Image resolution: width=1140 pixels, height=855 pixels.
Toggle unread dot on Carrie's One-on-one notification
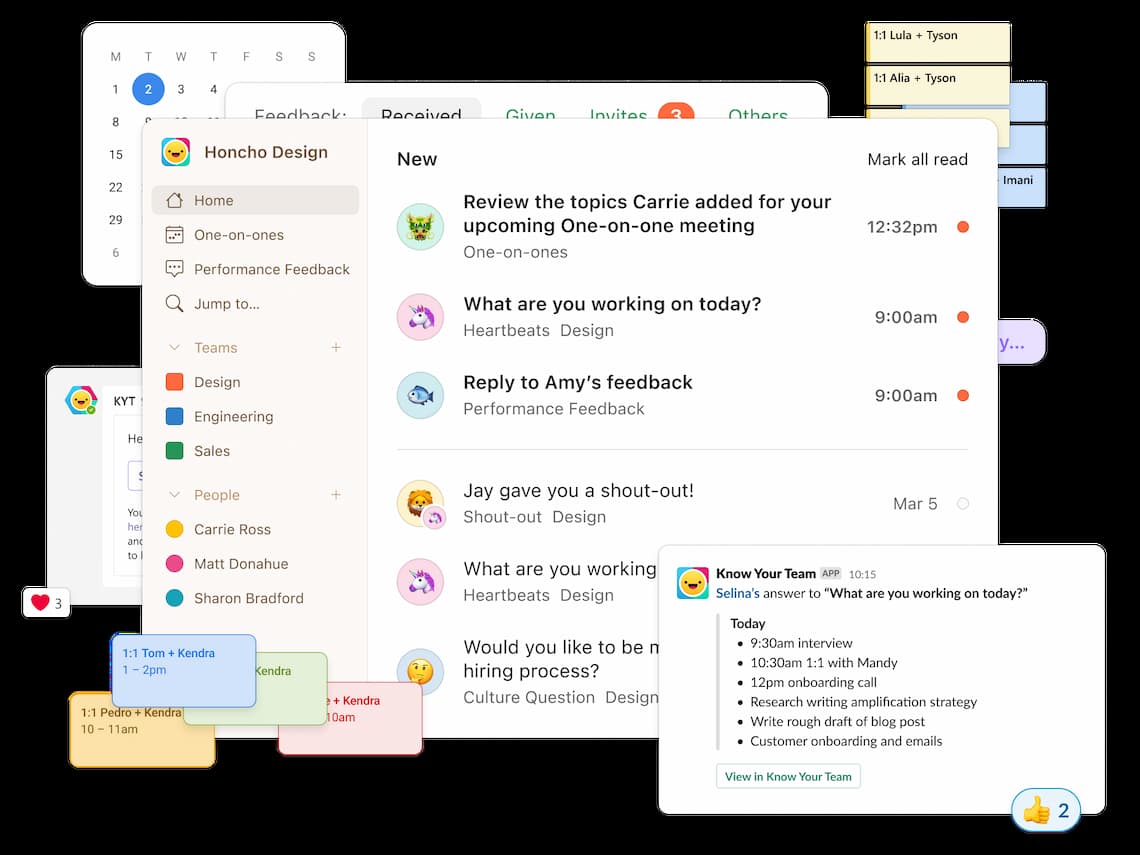coord(963,227)
